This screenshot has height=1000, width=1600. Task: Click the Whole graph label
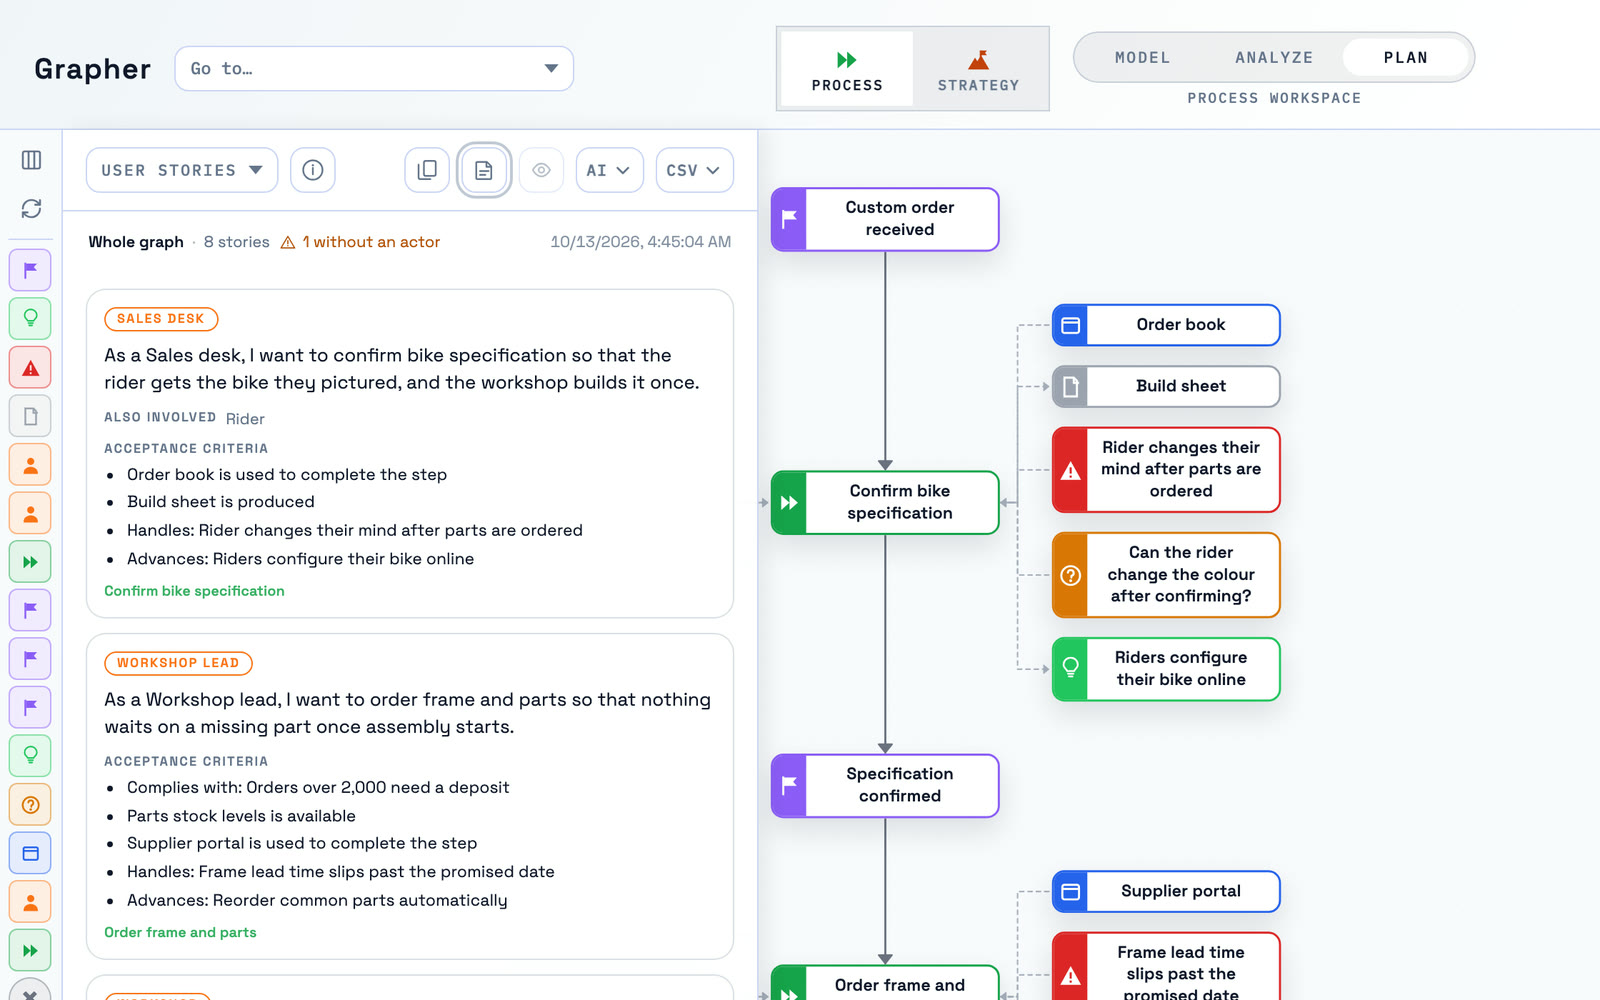tap(136, 242)
